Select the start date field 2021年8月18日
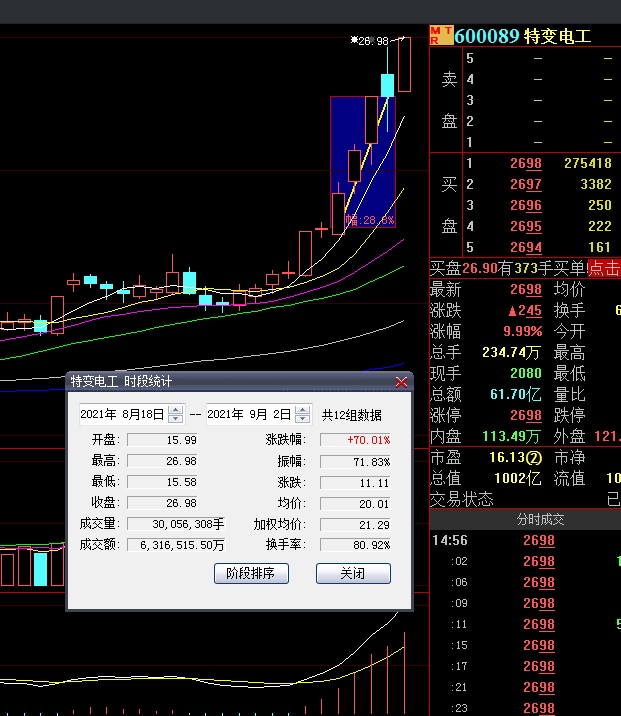This screenshot has height=716, width=621. 123,414
